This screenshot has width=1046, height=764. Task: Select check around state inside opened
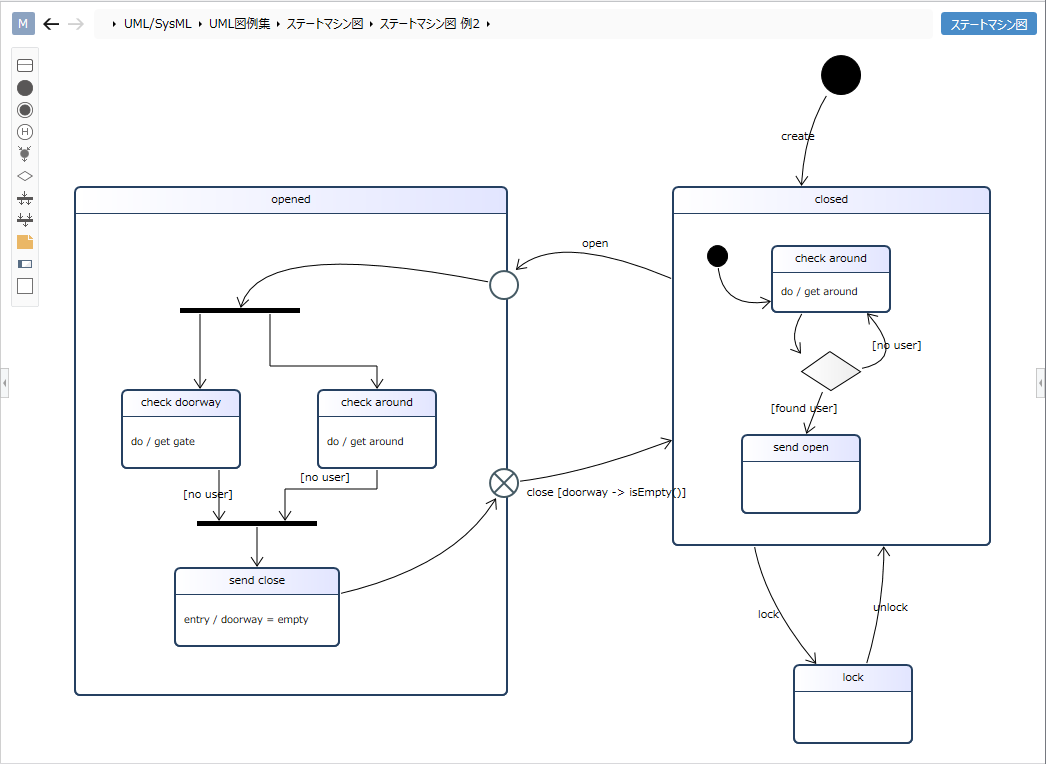tap(377, 429)
